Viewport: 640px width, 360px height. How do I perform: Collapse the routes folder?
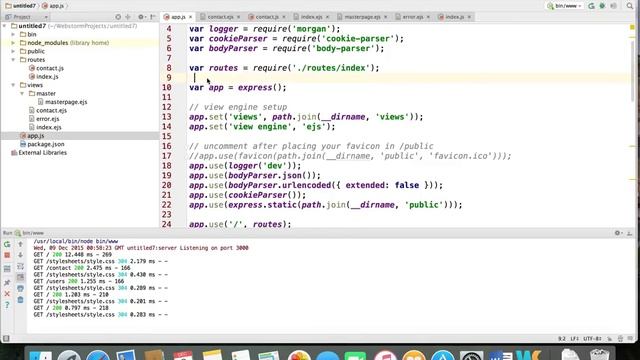13,60
